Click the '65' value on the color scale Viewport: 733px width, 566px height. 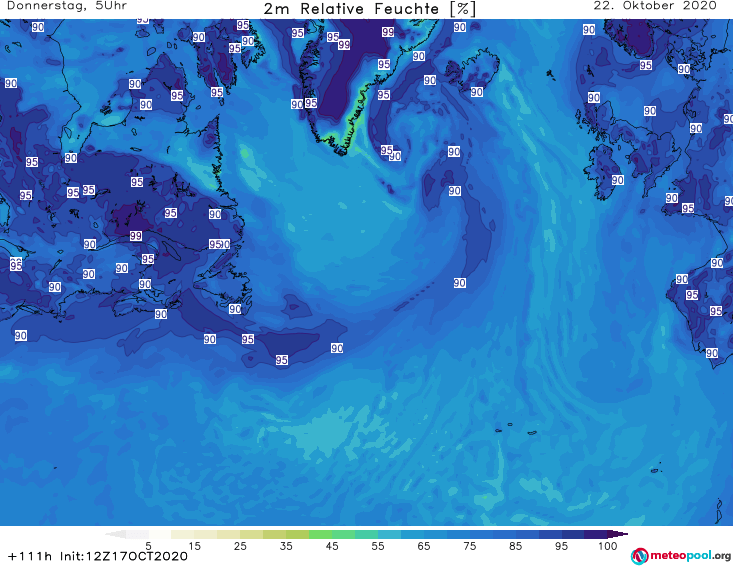click(424, 546)
